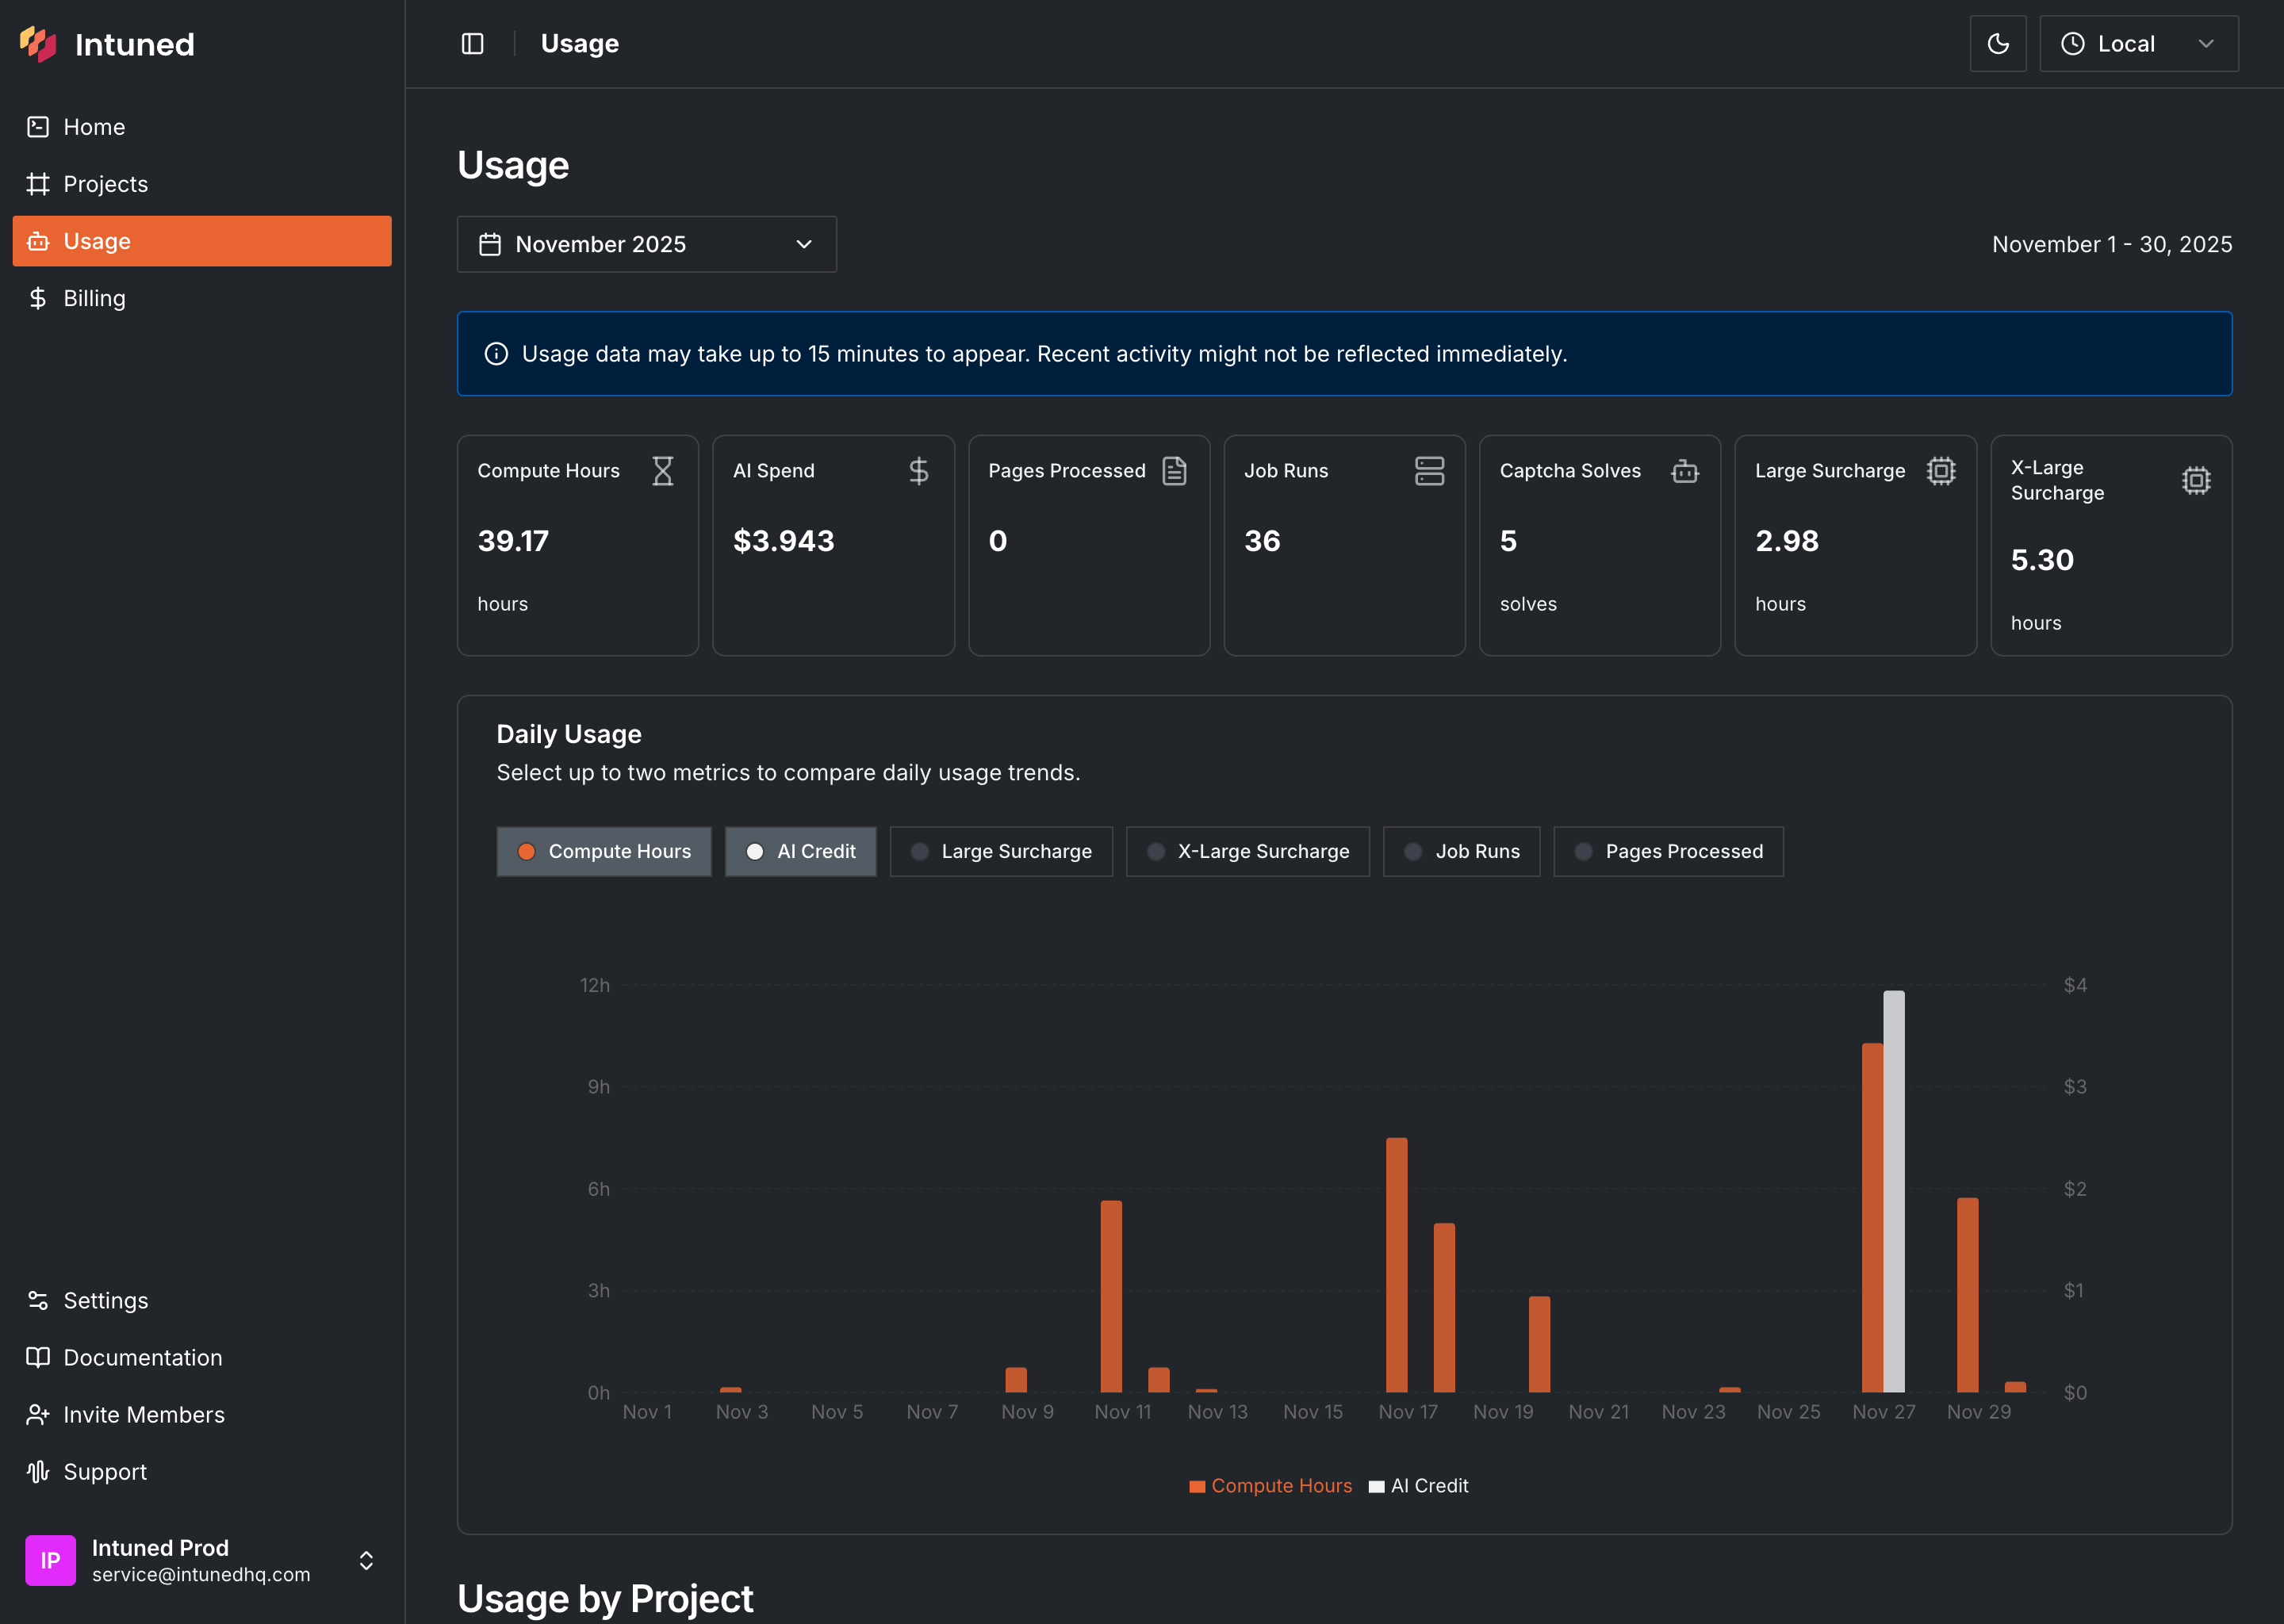Navigate to the Projects section

click(x=105, y=184)
